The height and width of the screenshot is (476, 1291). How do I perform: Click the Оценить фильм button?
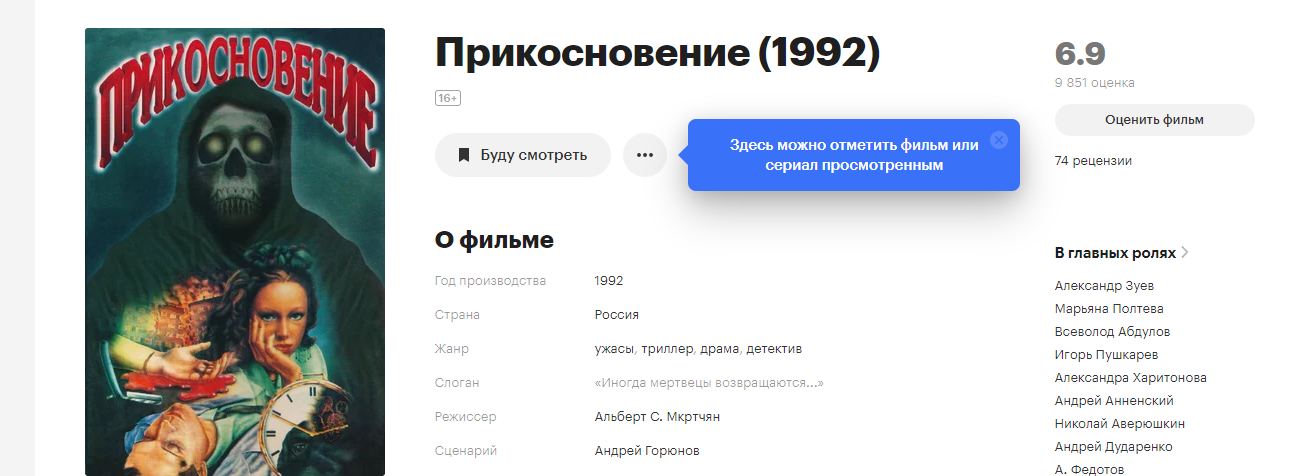pos(1154,120)
